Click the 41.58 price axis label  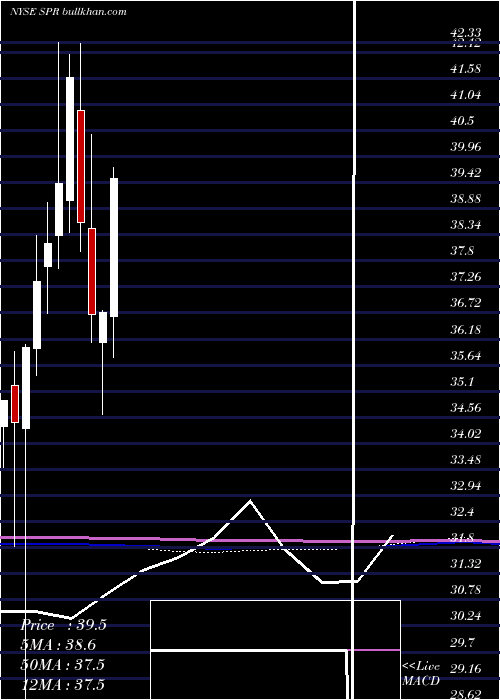tap(466, 69)
